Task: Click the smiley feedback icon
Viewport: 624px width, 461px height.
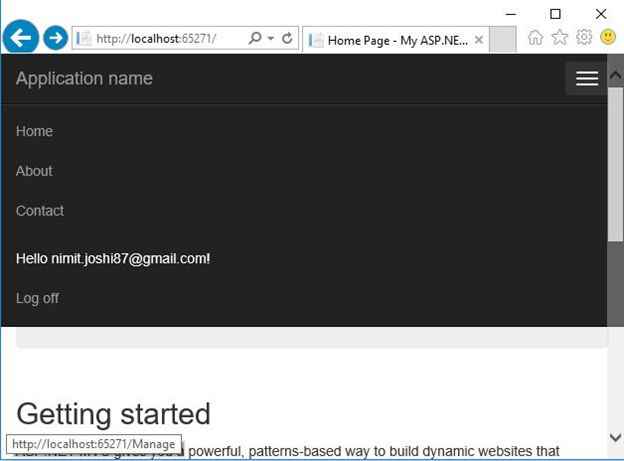Action: [608, 37]
